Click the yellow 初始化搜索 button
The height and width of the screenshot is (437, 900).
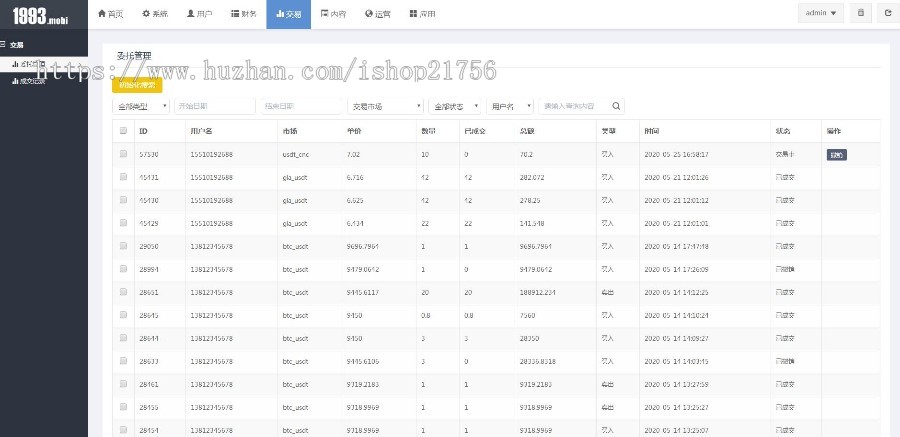pyautogui.click(x=137, y=85)
